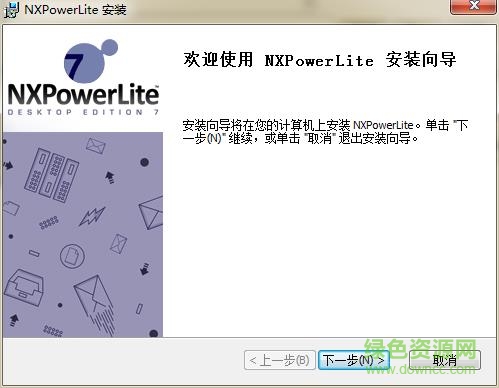Close the NXPowerLite installer window
The height and width of the screenshot is (388, 499).
(473, 6)
